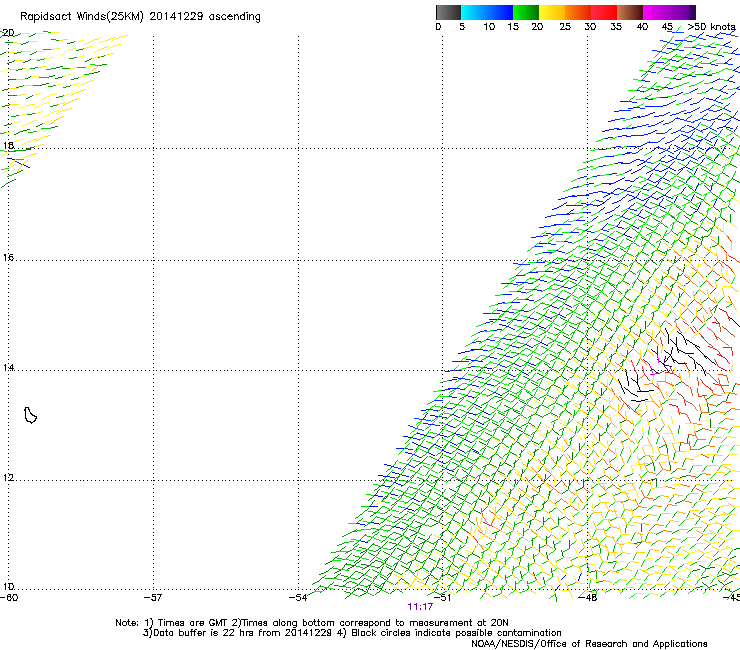Click the red 30-35 knots legend swatch
This screenshot has width=740, height=650.
coord(604,12)
